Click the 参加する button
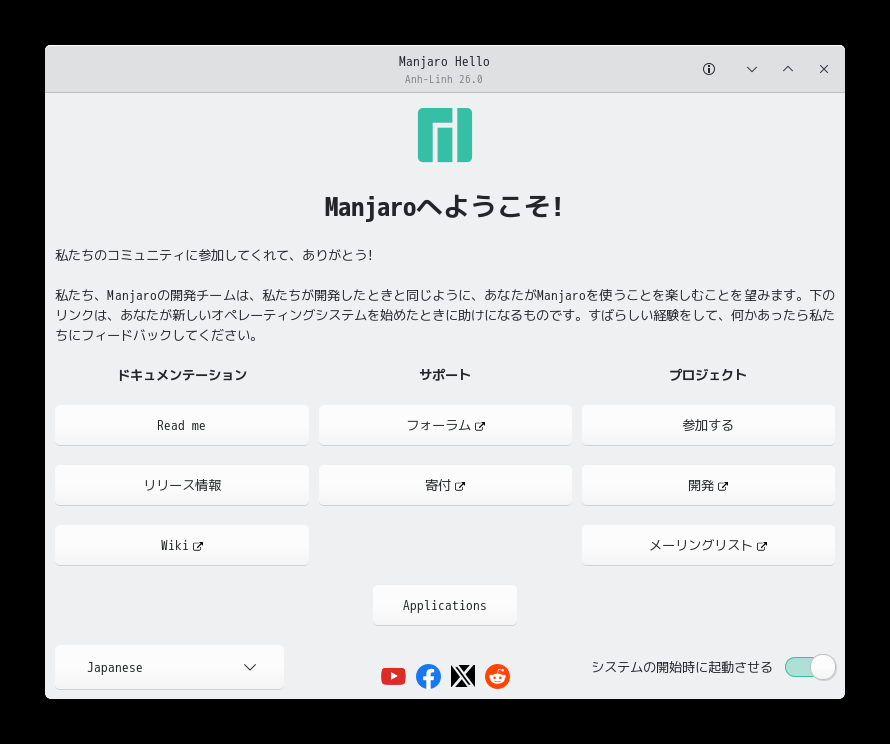Viewport: 890px width, 744px height. (708, 425)
